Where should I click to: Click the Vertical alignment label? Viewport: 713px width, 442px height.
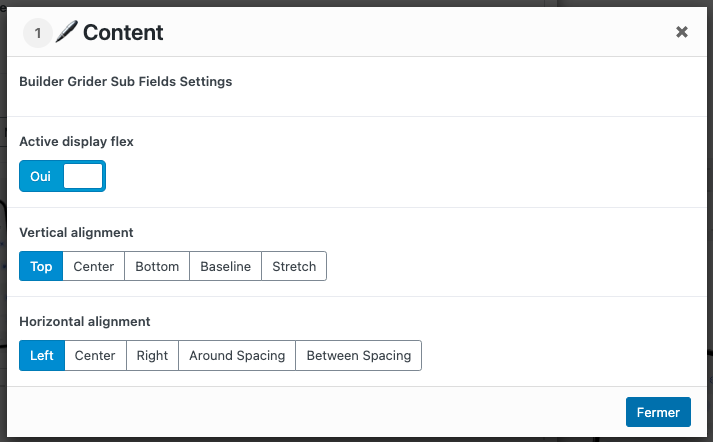point(76,232)
